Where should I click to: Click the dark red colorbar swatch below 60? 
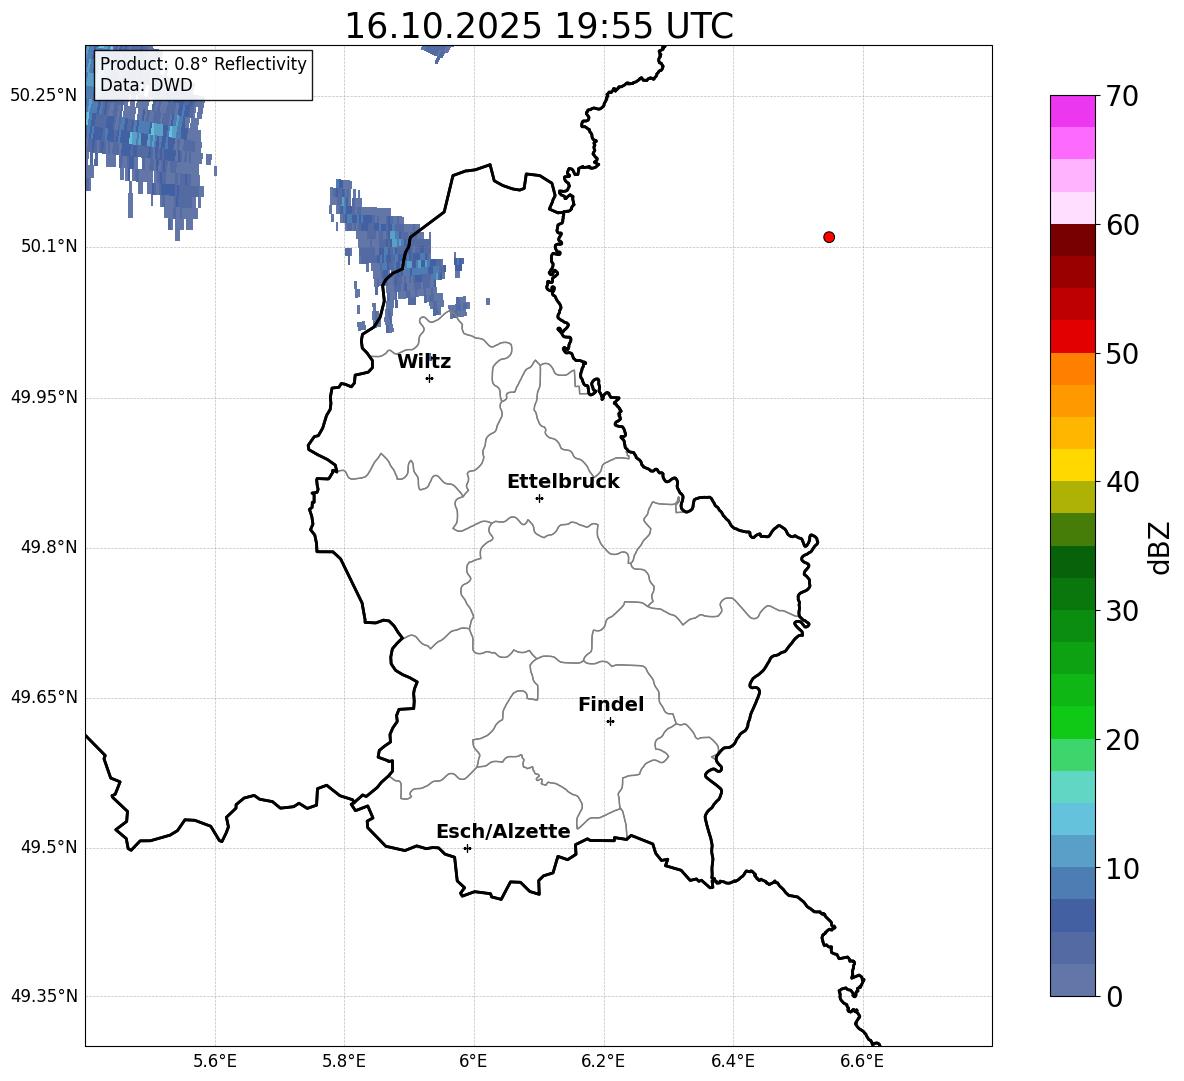click(1072, 240)
